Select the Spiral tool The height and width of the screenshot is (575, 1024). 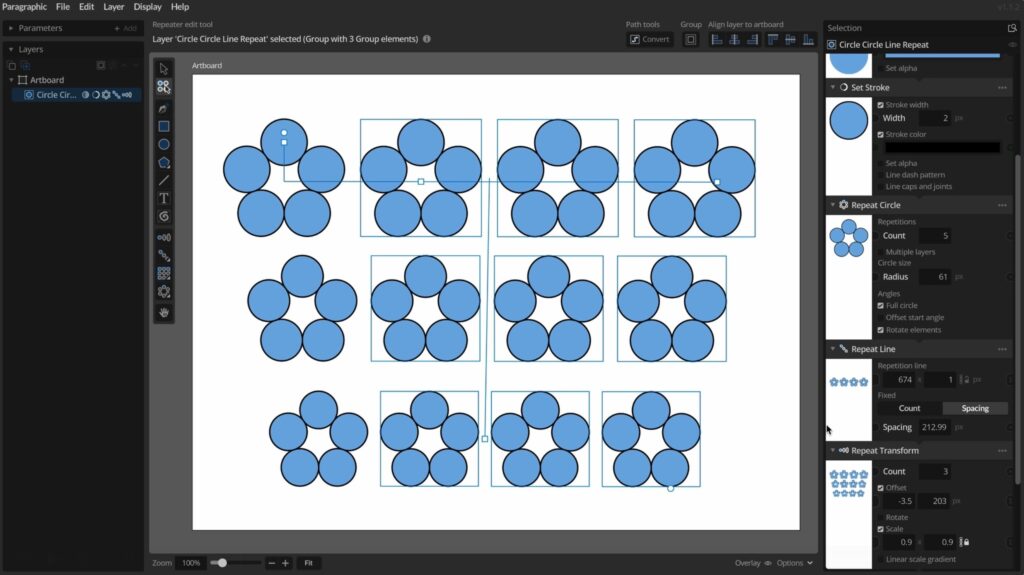pos(164,216)
